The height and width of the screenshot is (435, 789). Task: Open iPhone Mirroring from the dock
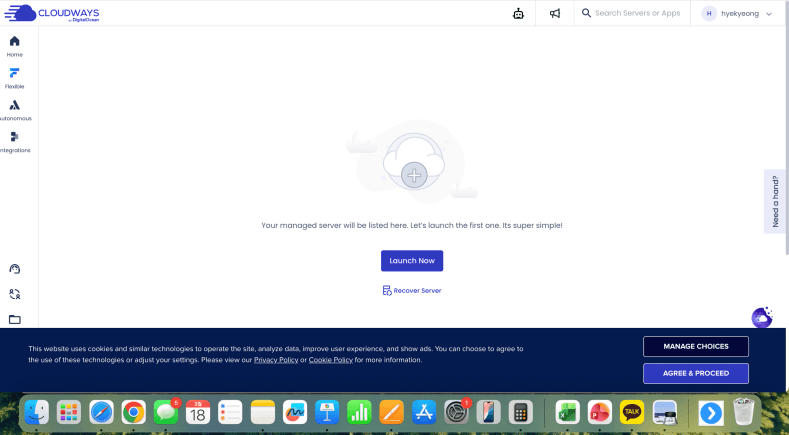pos(489,413)
